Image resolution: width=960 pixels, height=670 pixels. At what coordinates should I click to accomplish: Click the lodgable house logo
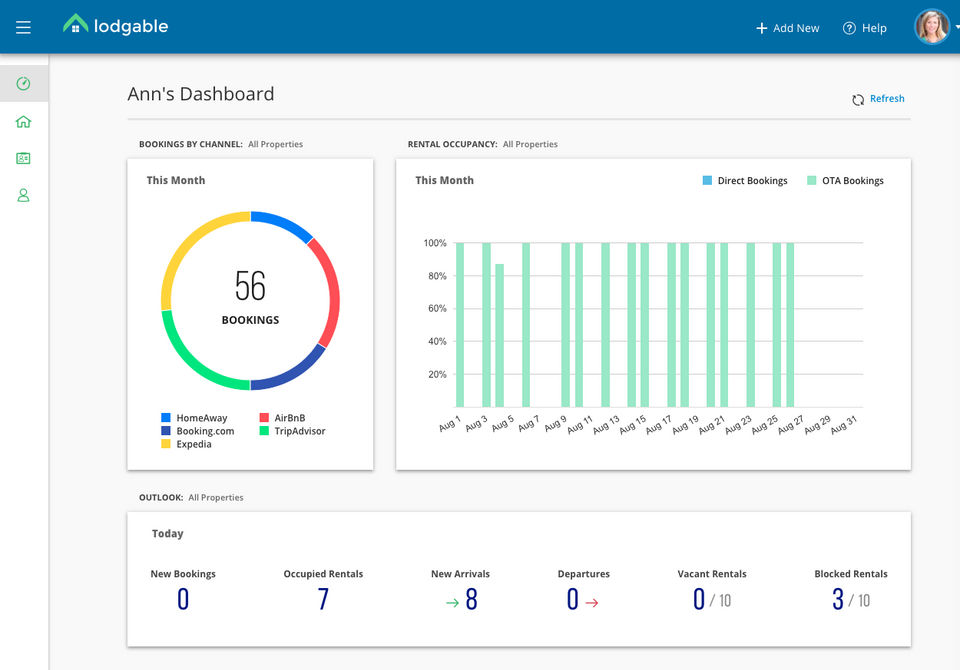[x=75, y=25]
